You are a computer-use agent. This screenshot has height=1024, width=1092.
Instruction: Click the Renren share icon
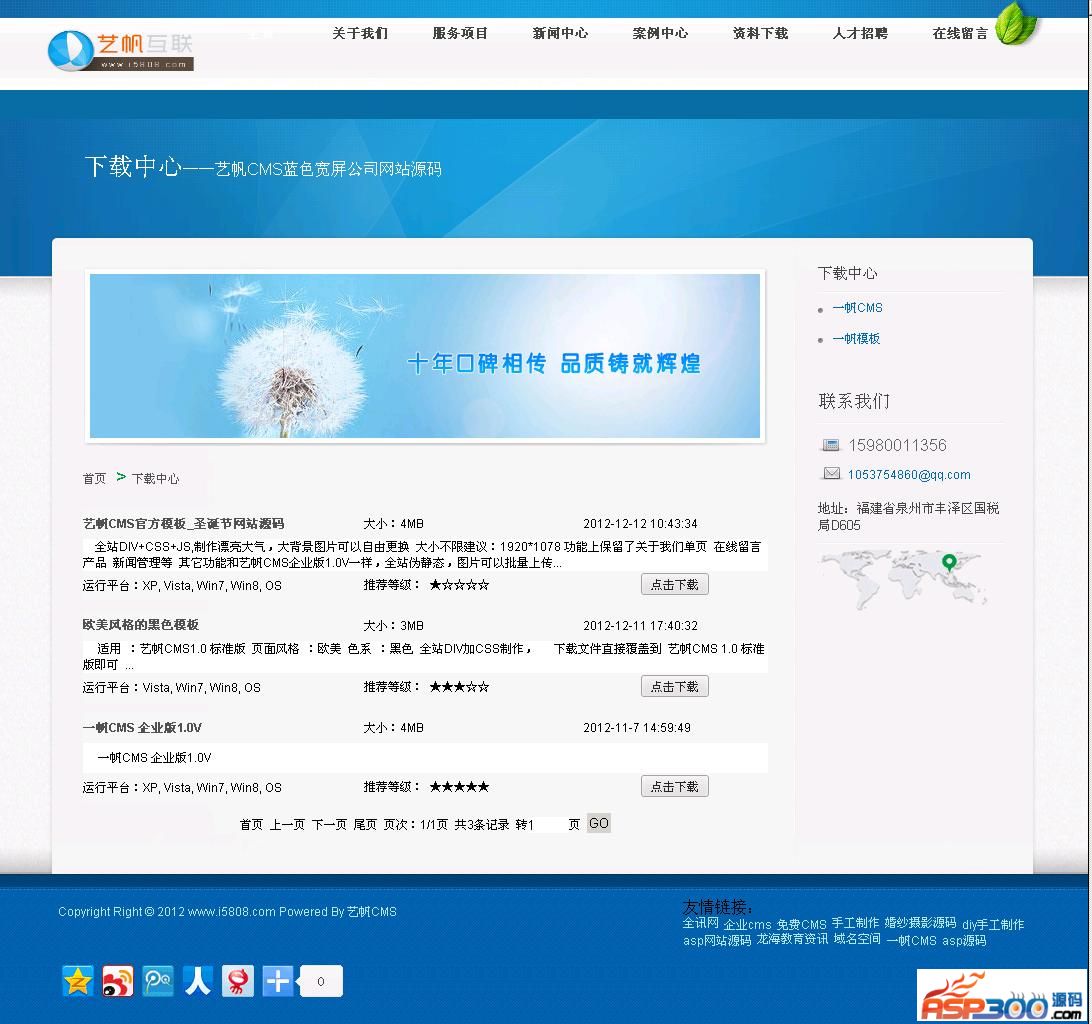[x=197, y=981]
